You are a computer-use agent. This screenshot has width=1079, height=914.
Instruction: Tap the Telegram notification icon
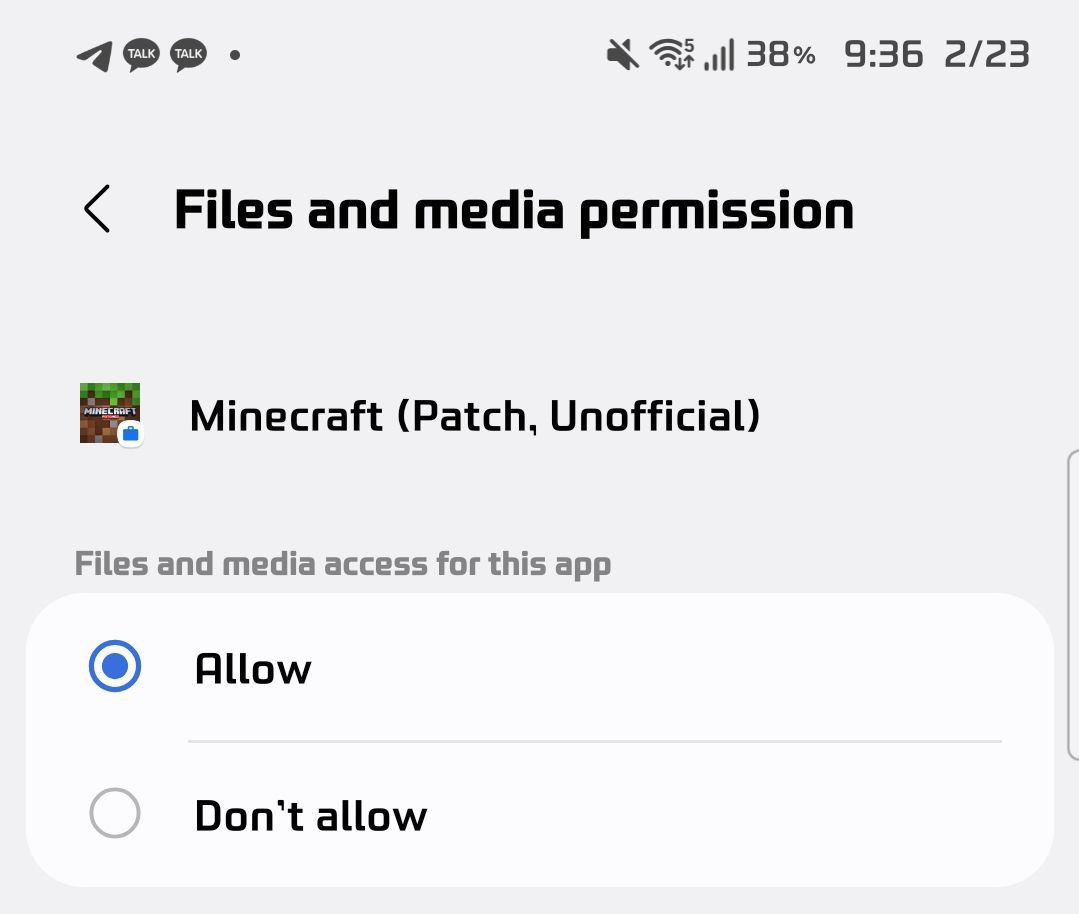[x=94, y=56]
